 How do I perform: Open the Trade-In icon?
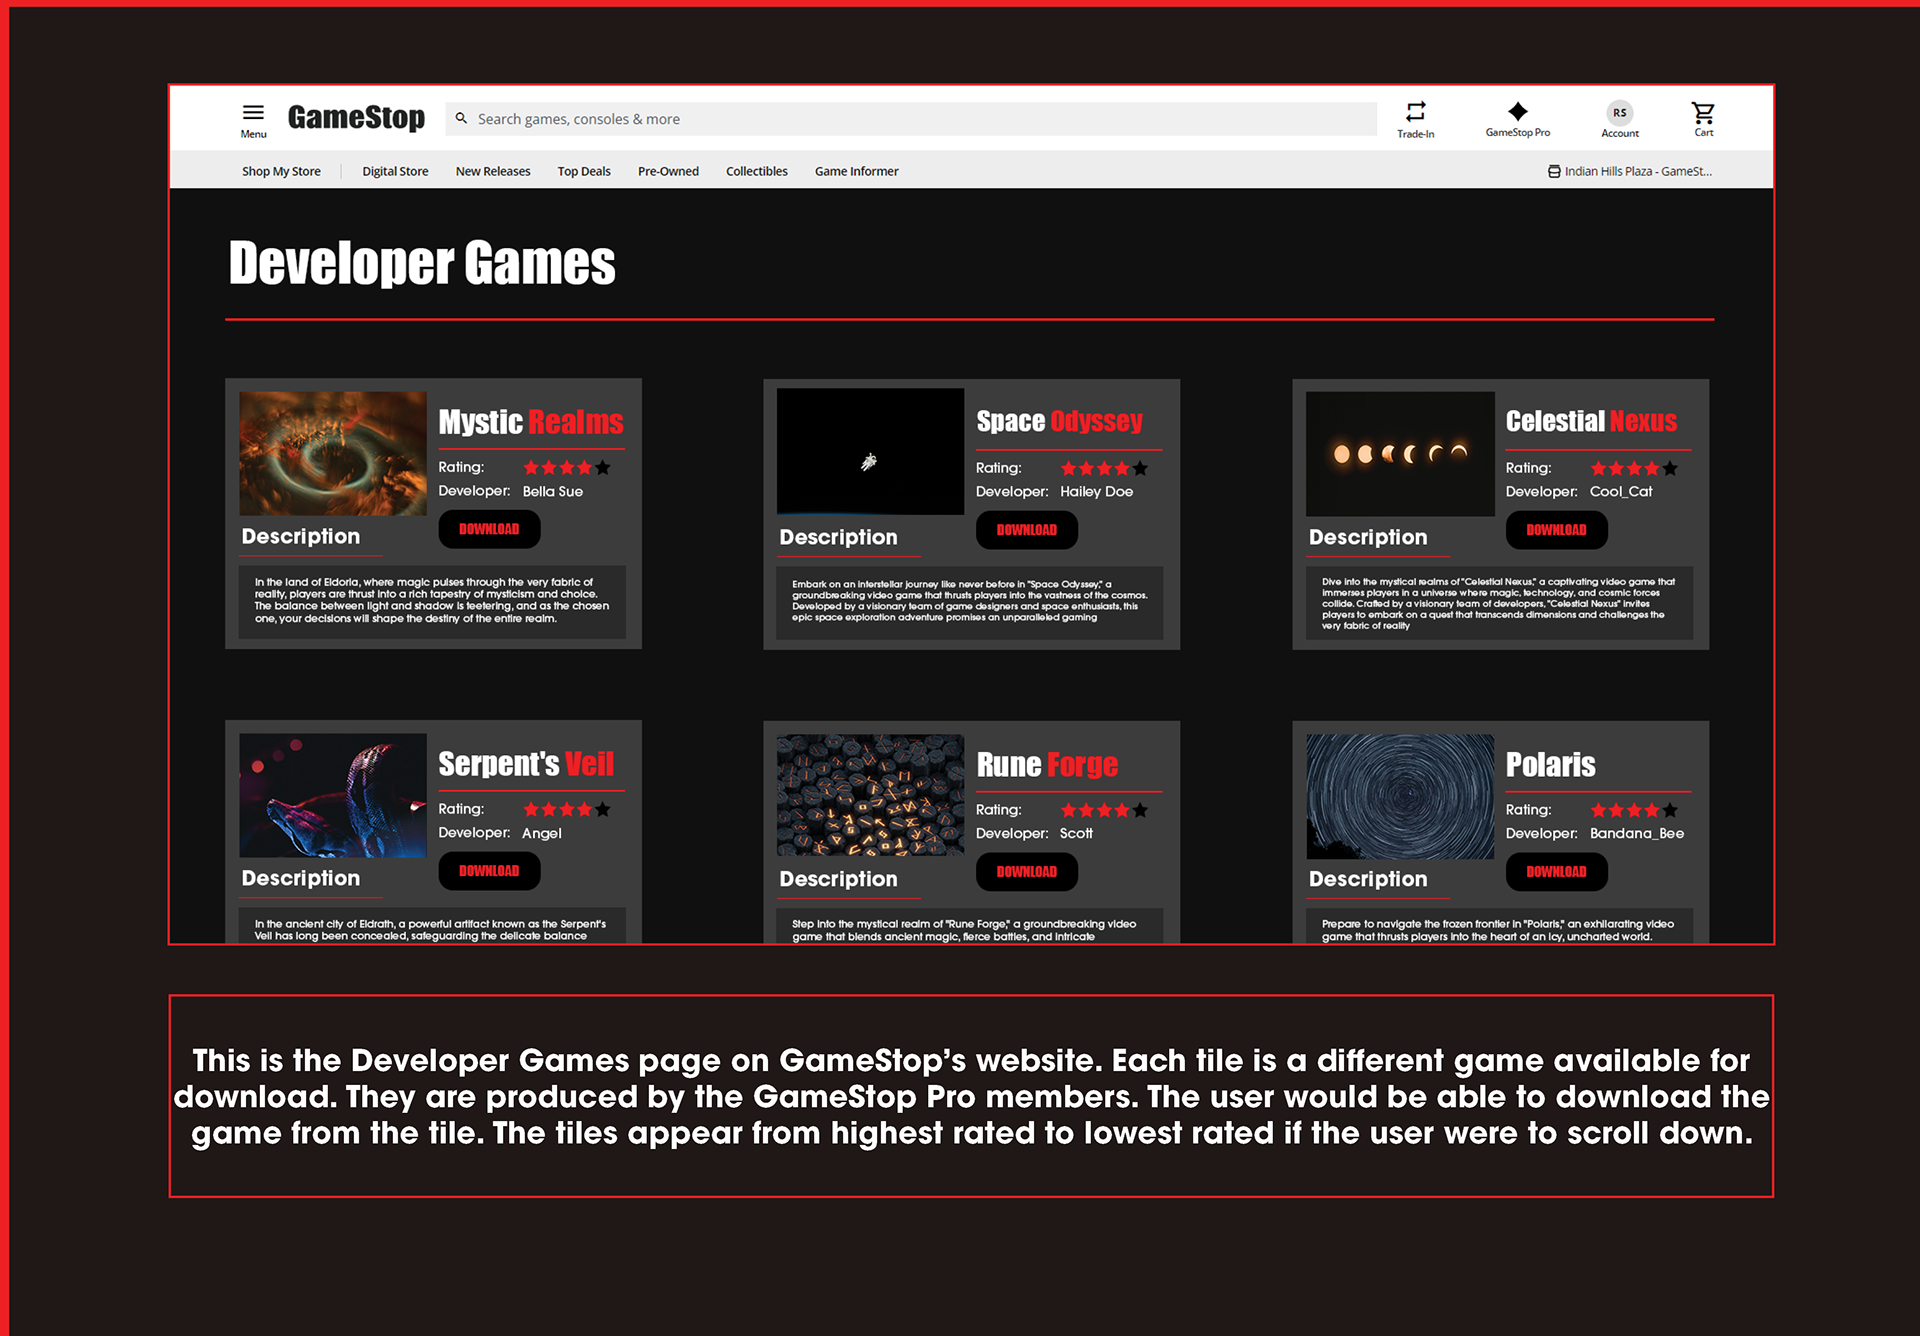coord(1415,112)
